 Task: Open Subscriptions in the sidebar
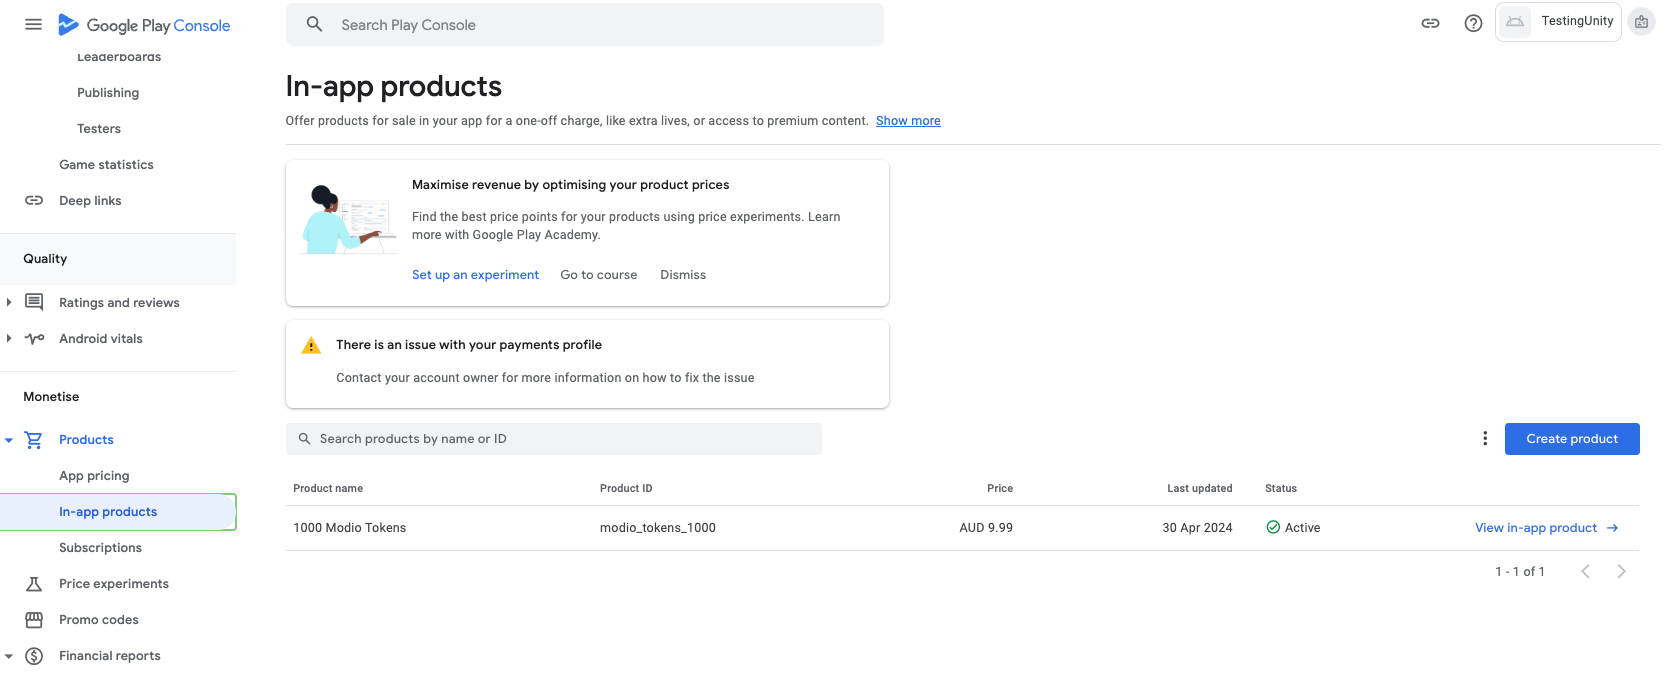click(100, 547)
